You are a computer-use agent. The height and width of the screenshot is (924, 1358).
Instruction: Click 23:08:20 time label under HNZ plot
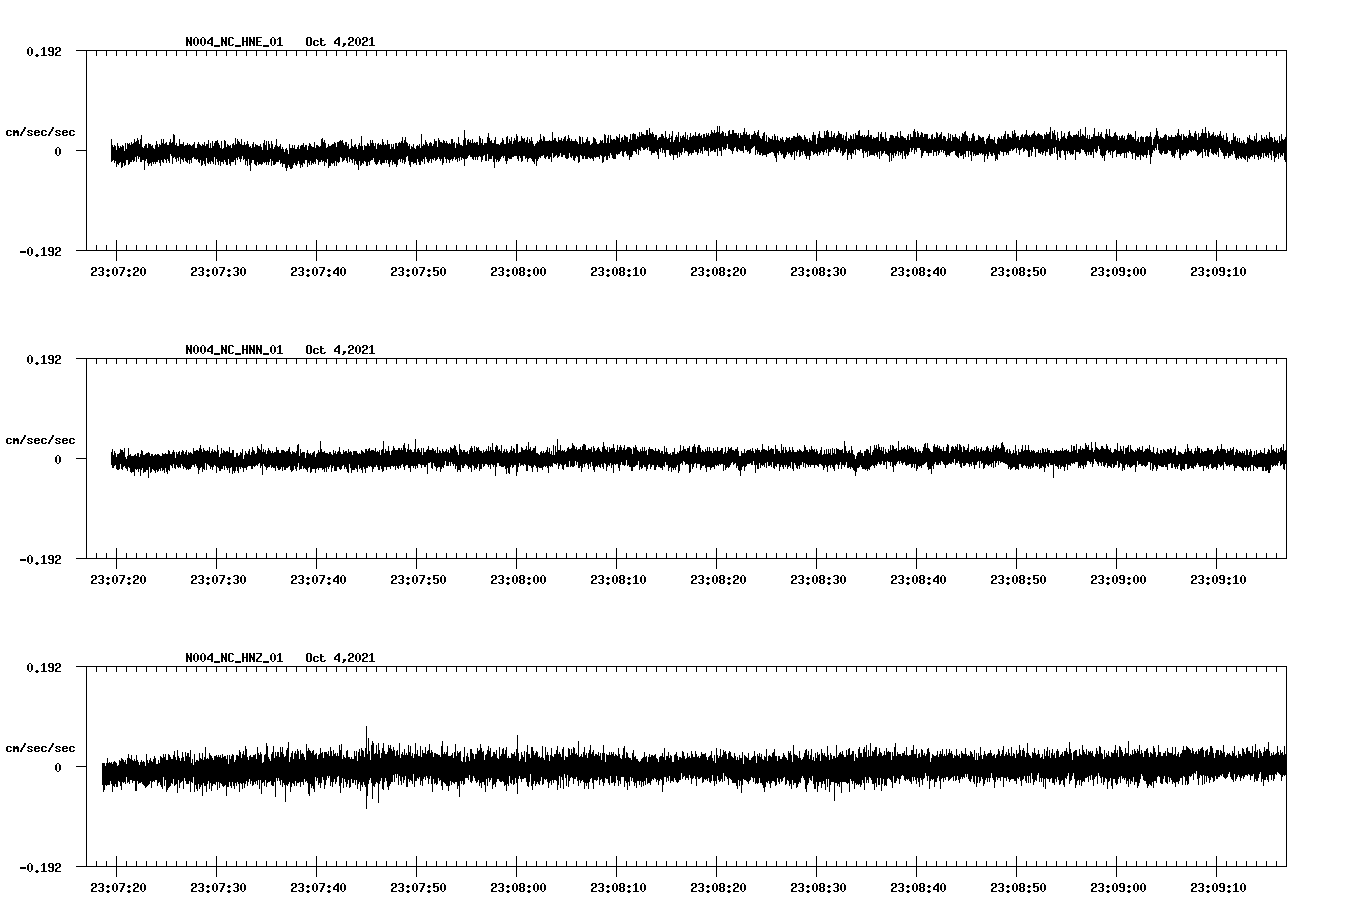coord(718,888)
